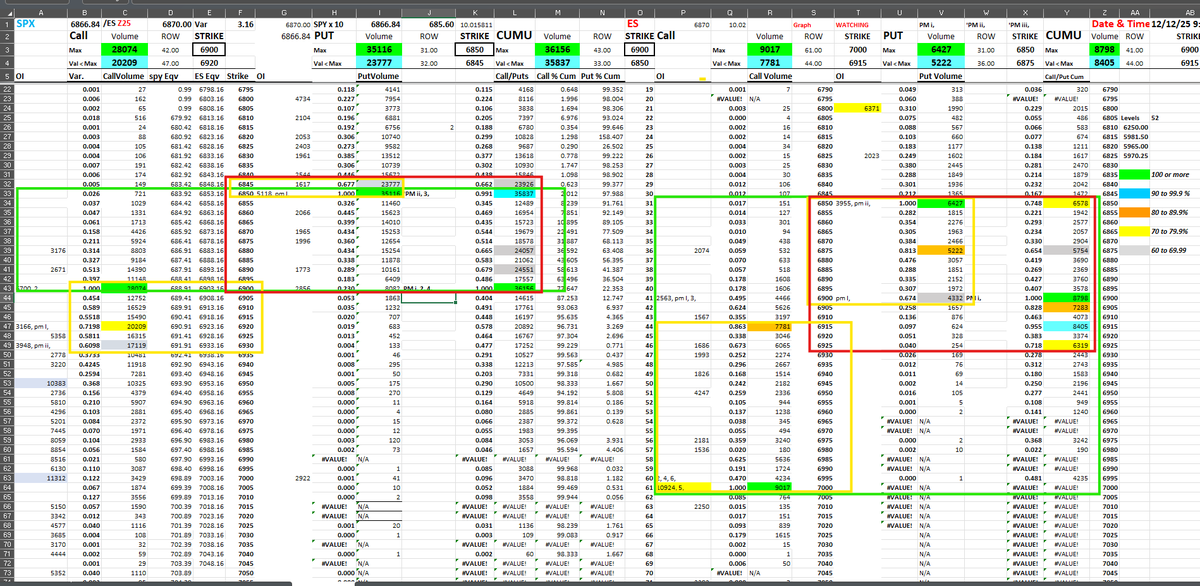This screenshot has width=1200, height=586.
Task: Select the '3166, pm I,' cell in column A
Action: [43, 327]
